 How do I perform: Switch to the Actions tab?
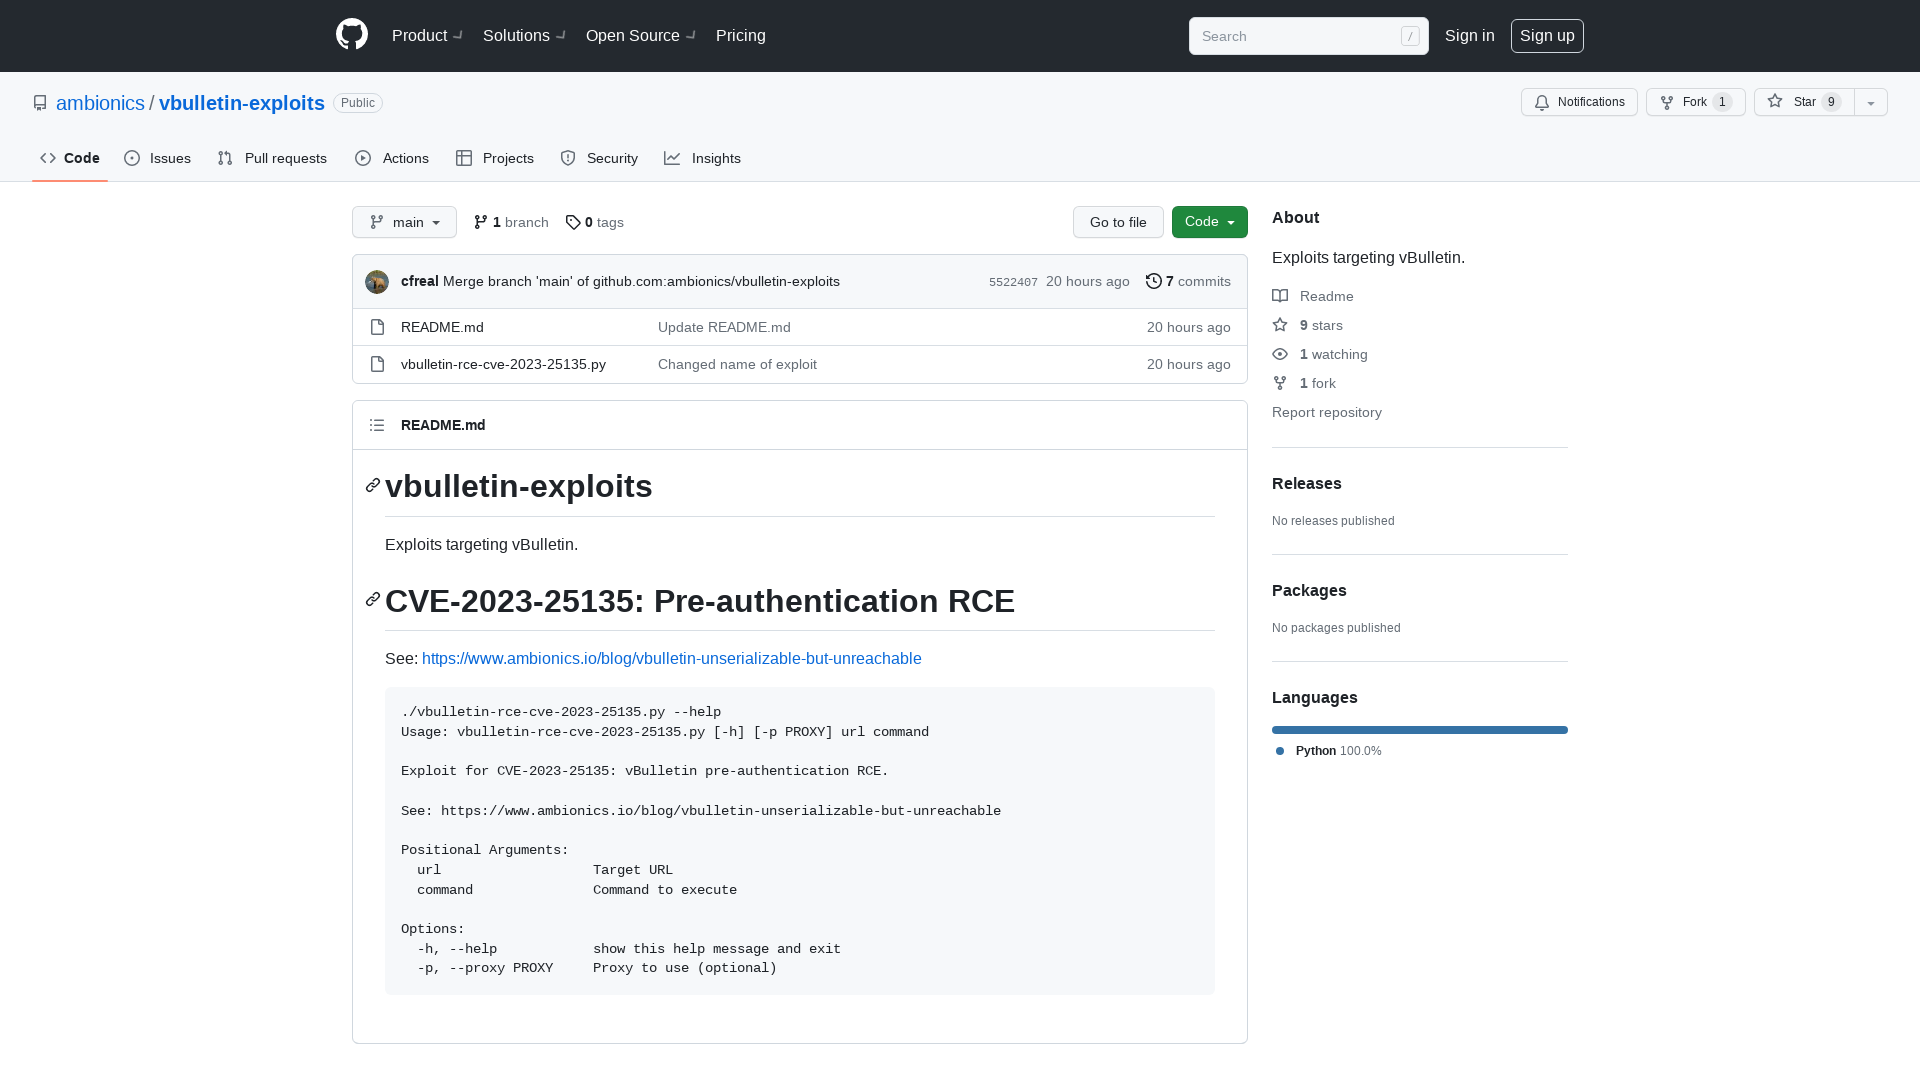pos(392,158)
